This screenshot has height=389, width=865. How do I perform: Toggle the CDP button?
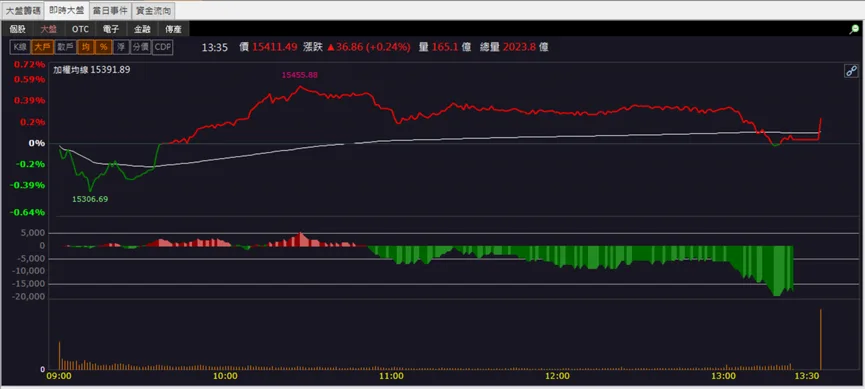tap(163, 47)
